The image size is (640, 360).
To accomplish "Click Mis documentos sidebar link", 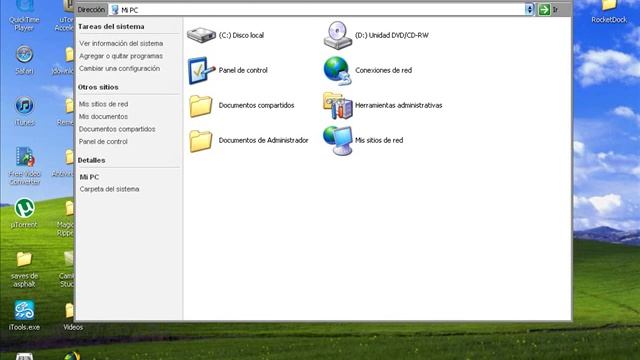I will tap(103, 117).
